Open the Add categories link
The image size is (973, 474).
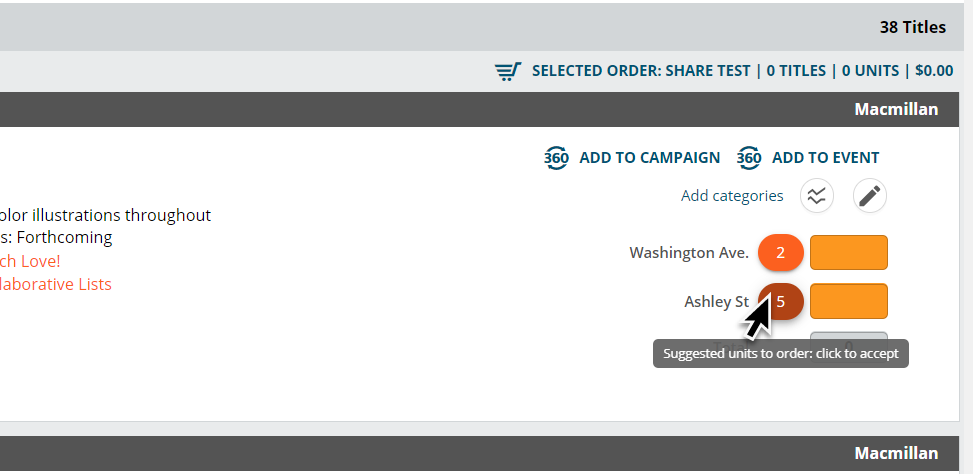pos(732,196)
